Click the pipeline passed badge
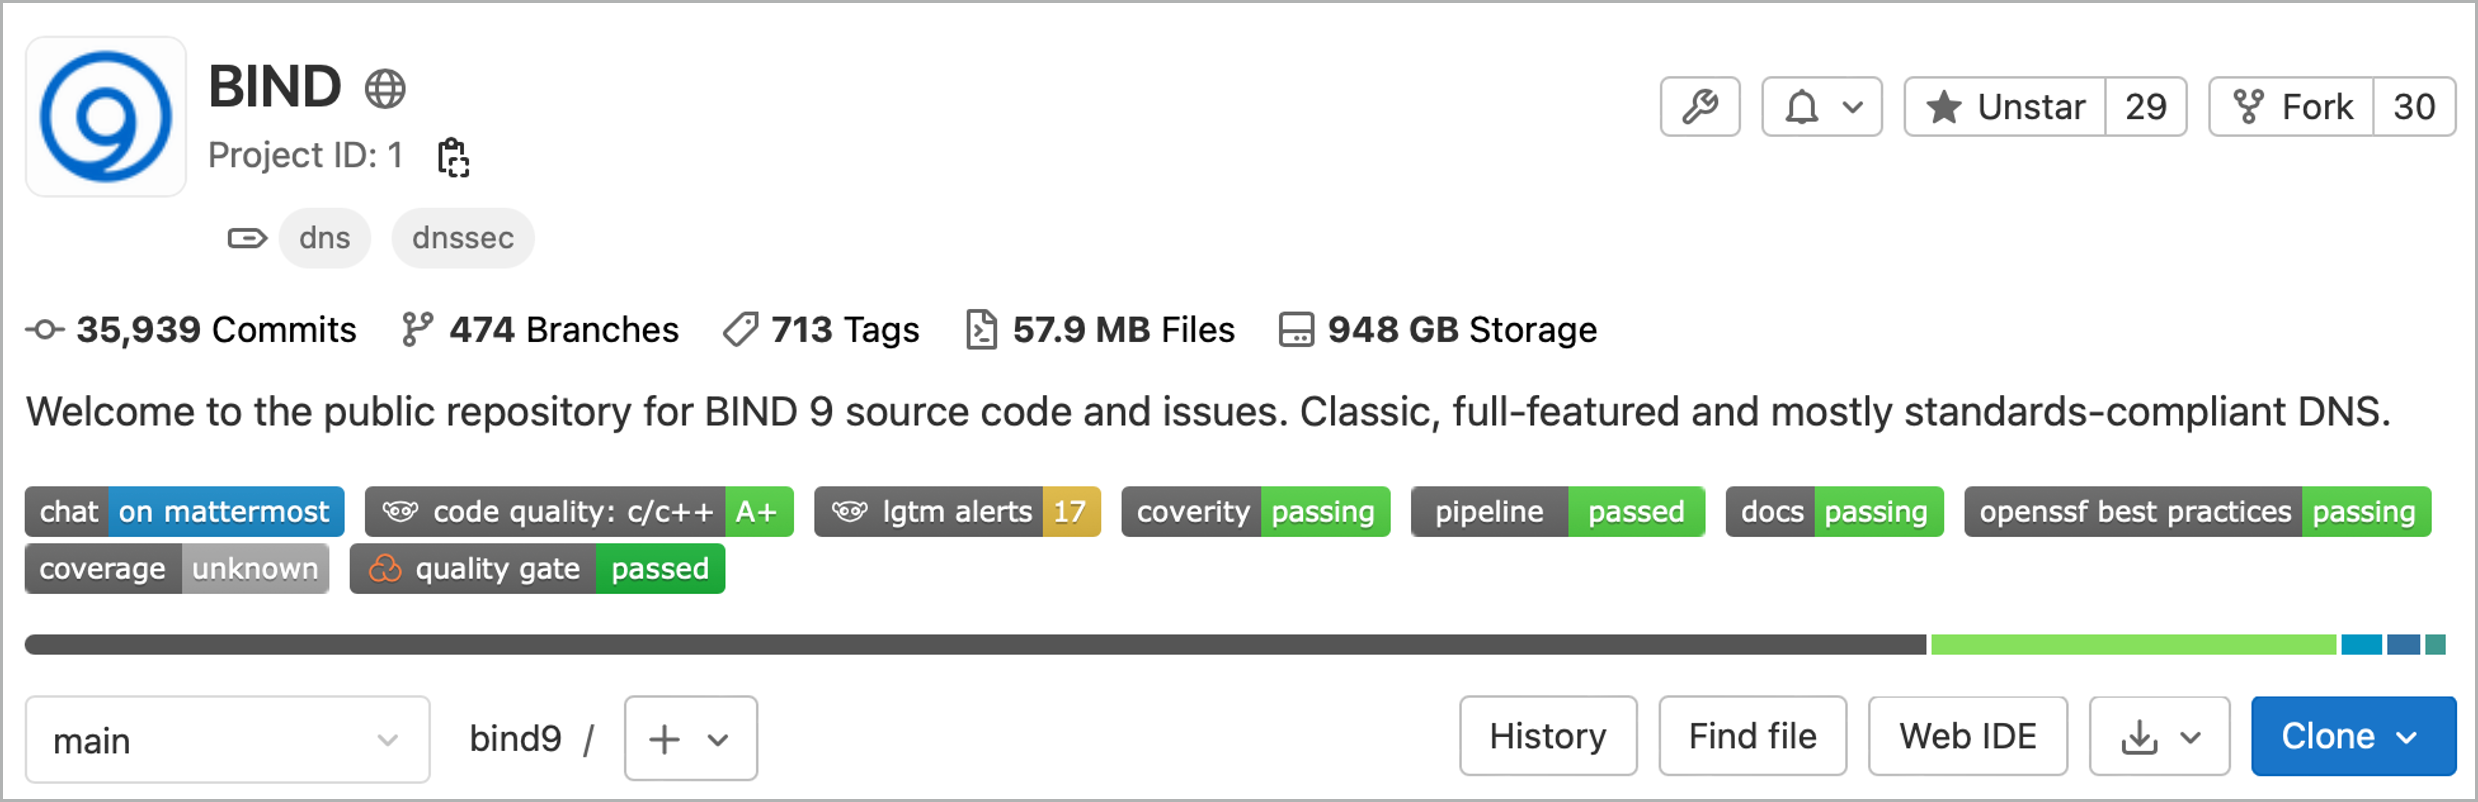This screenshot has width=2478, height=802. [1557, 512]
